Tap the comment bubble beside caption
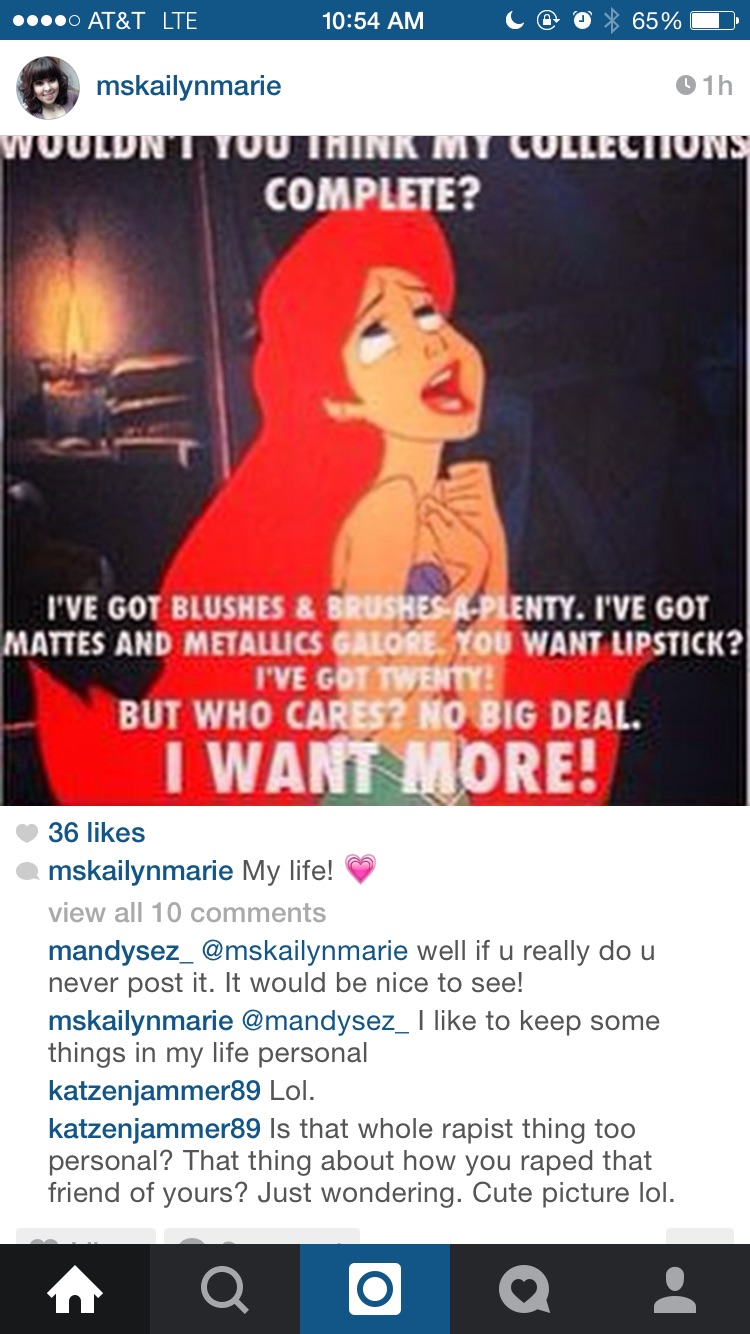Viewport: 750px width, 1334px height. (27, 872)
